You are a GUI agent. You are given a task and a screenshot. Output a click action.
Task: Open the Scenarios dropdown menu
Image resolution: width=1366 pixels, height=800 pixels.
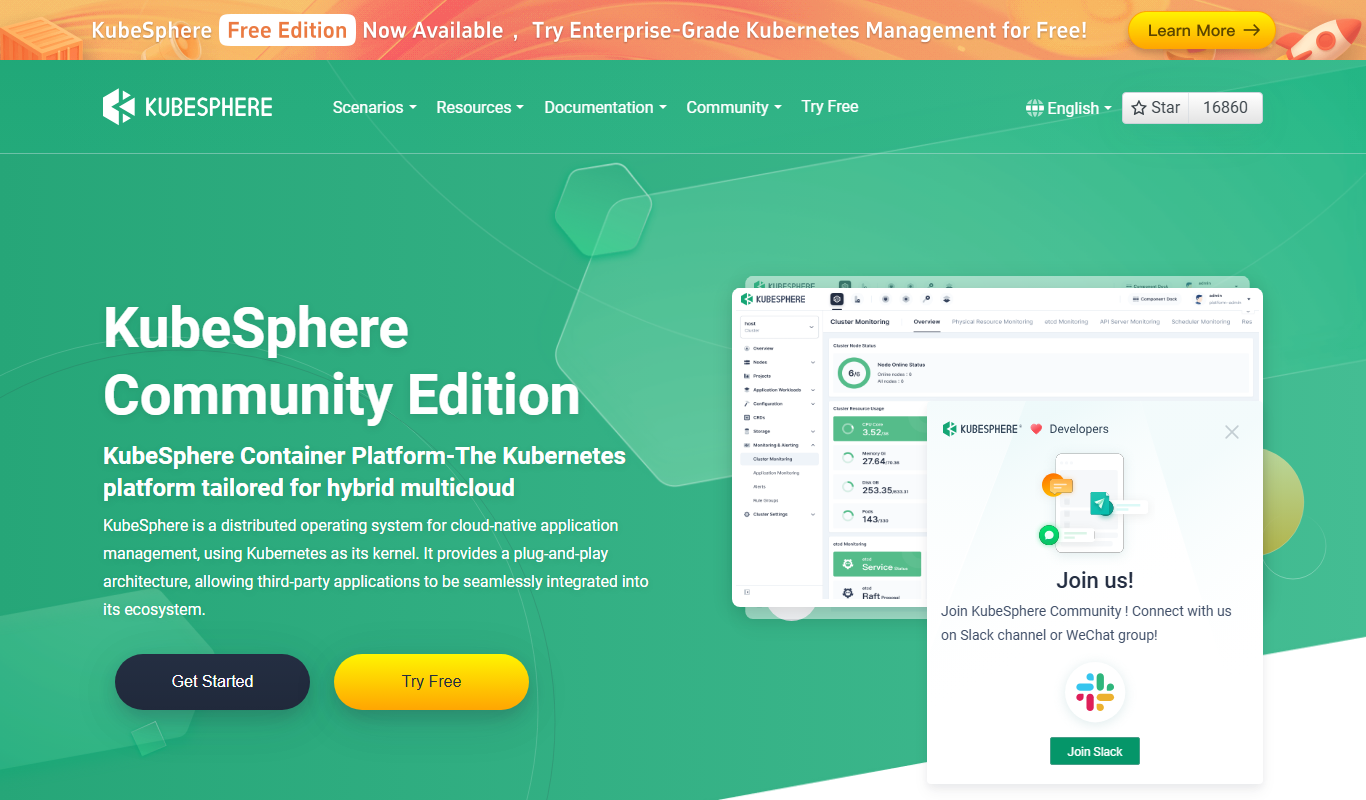click(374, 107)
